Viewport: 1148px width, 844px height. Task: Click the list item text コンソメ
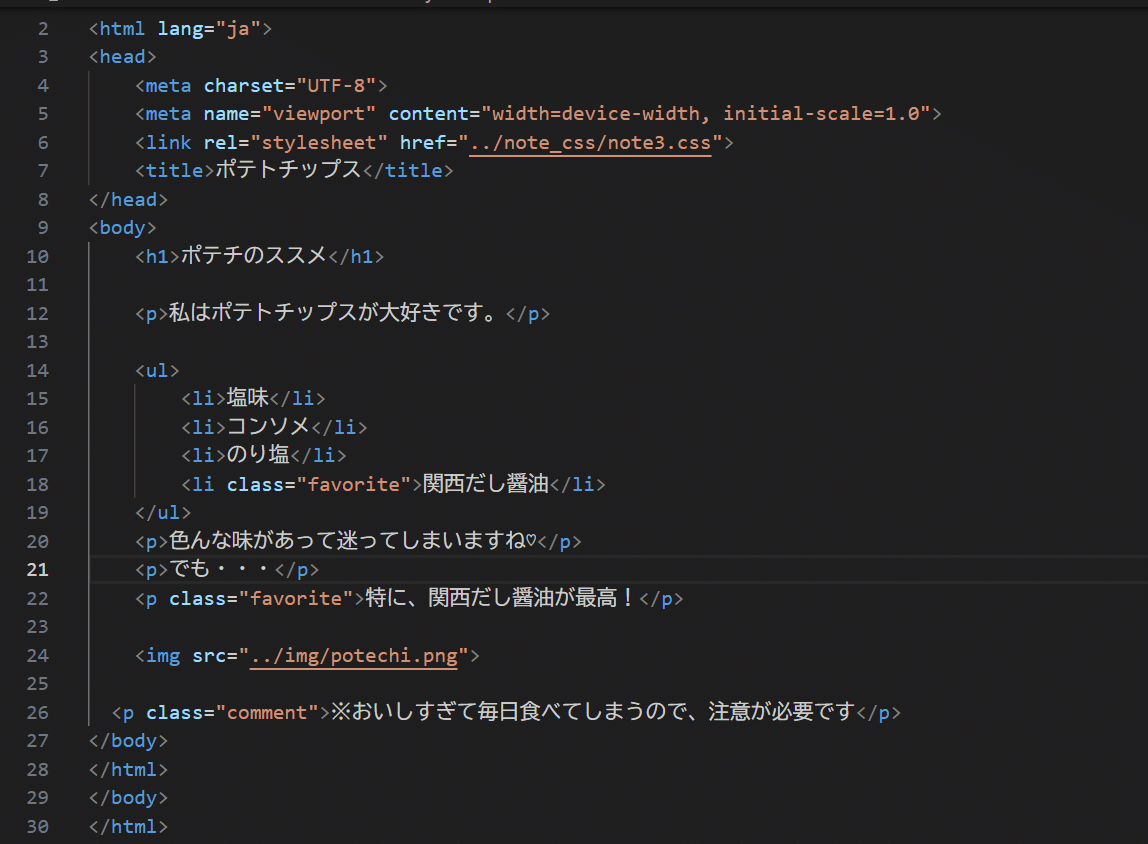pos(269,427)
